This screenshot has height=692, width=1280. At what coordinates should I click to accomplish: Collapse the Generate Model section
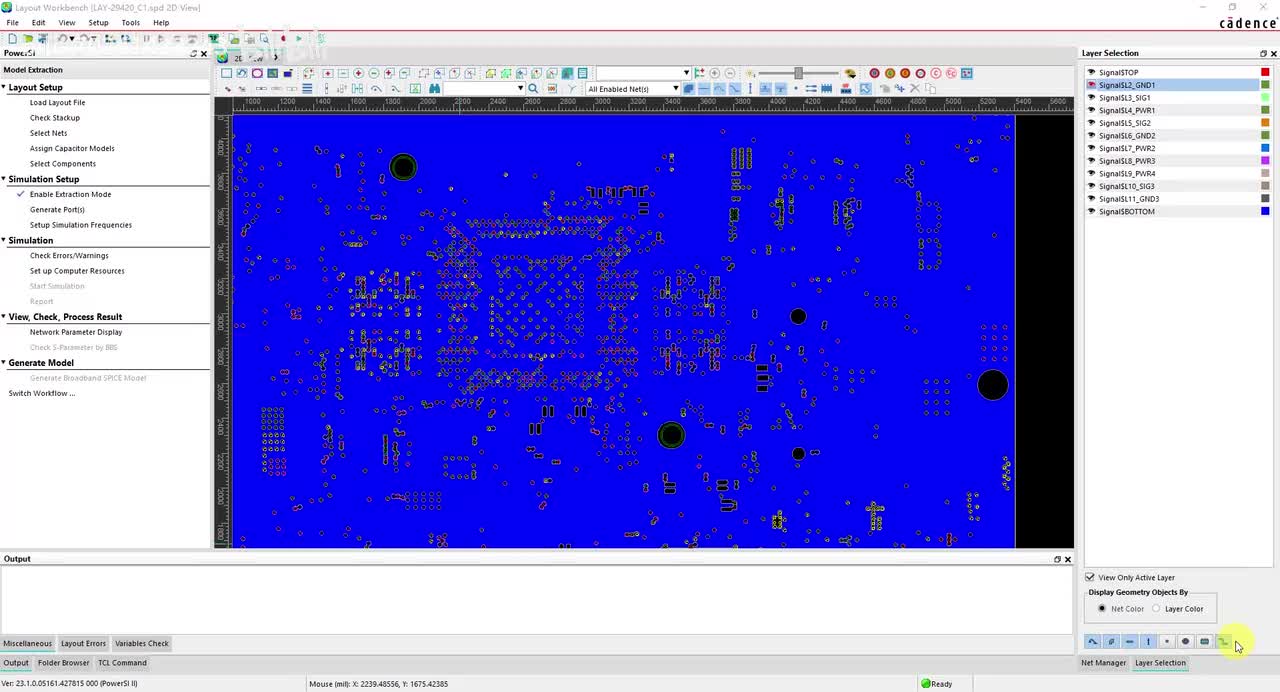[x=4, y=363]
